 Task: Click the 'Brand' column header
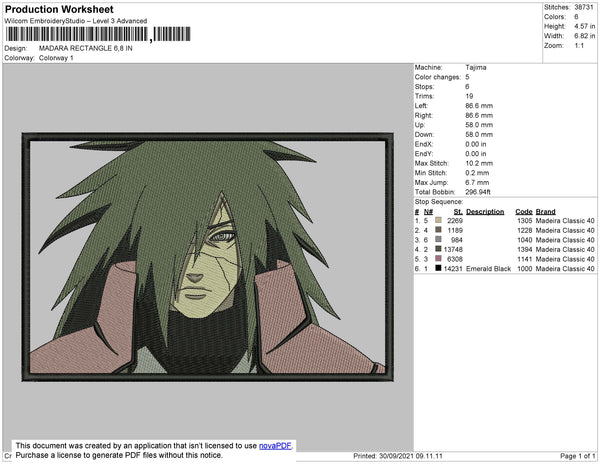click(x=545, y=212)
